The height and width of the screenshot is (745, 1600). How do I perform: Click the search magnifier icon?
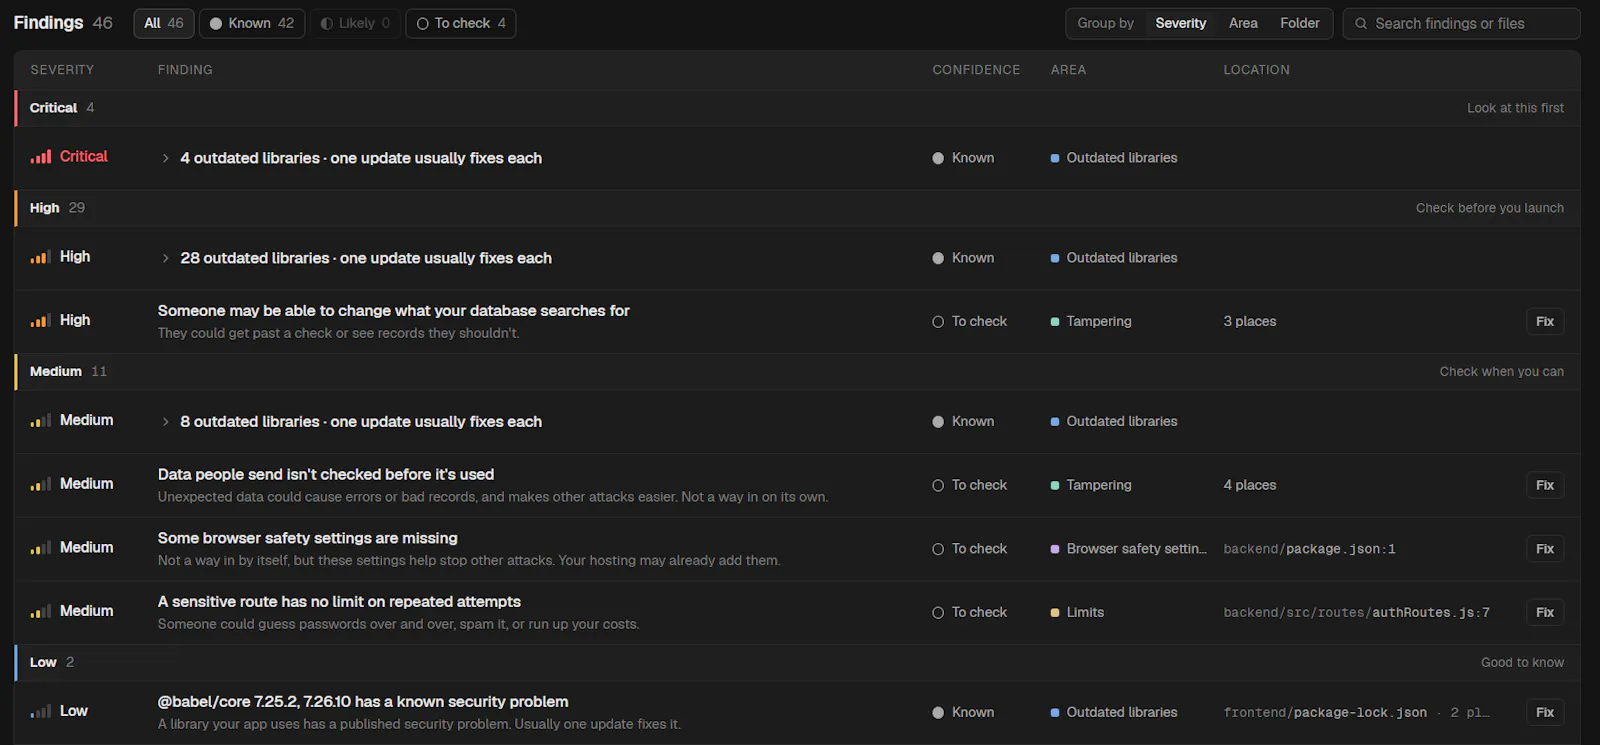(x=1361, y=23)
